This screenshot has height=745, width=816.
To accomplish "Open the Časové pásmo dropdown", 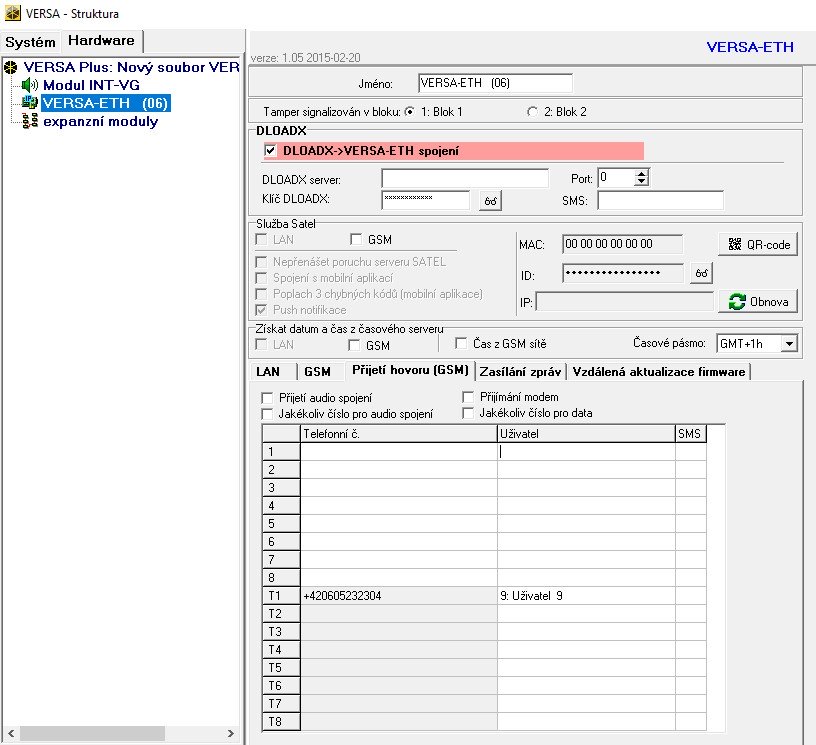I will click(789, 344).
